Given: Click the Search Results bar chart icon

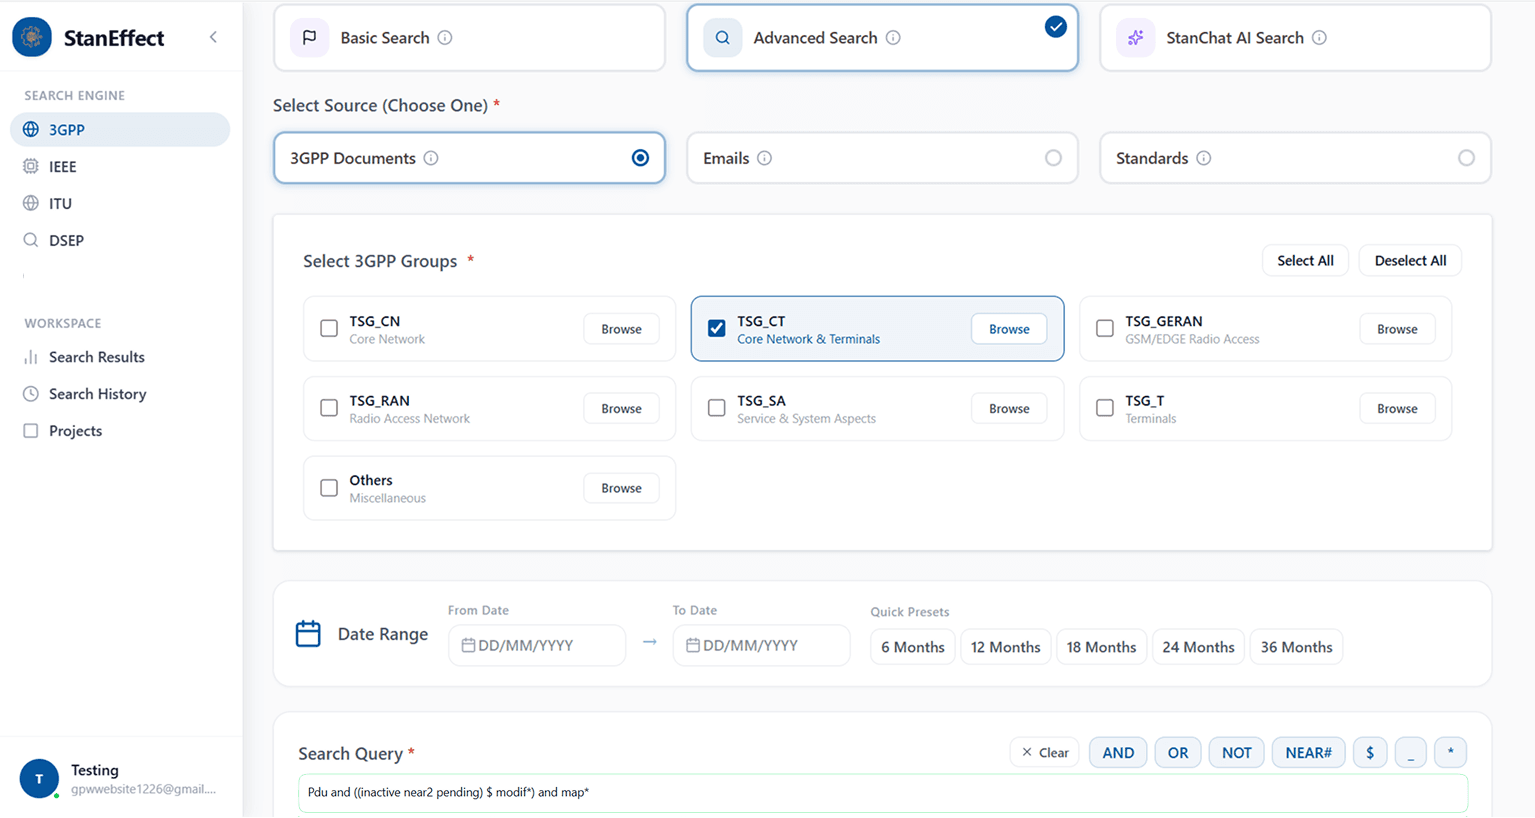Looking at the screenshot, I should (31, 357).
